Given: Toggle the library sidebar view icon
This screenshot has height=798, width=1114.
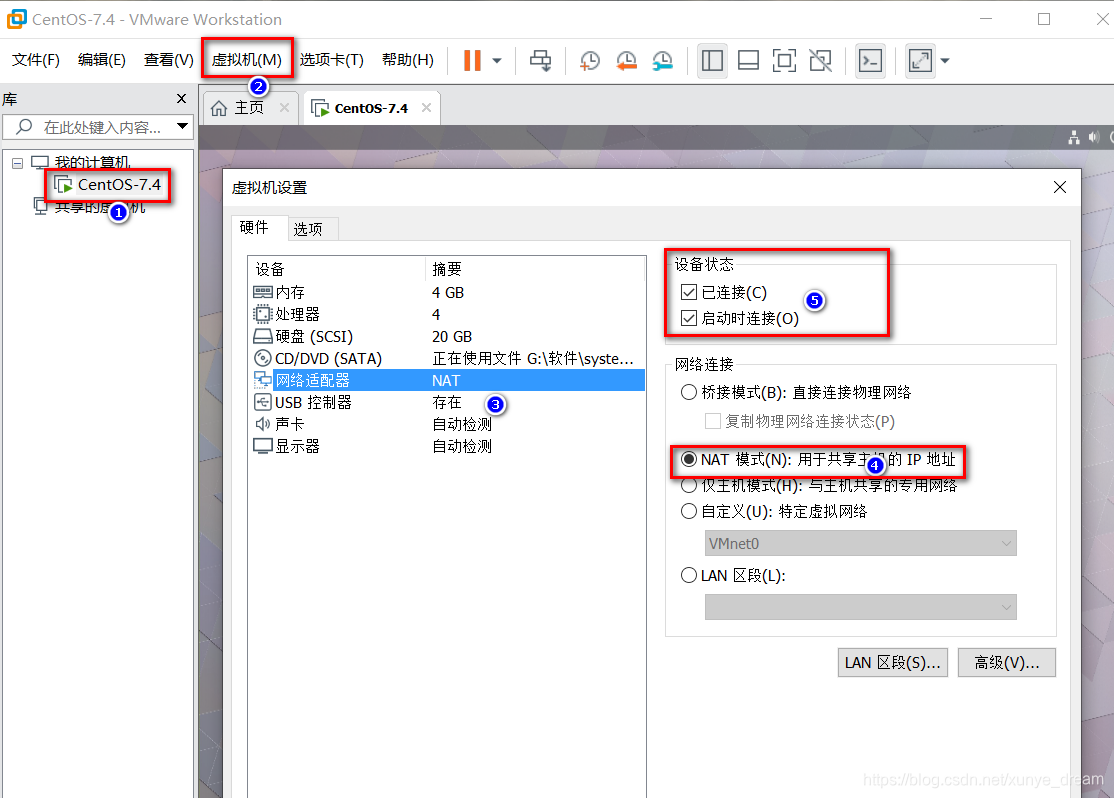Looking at the screenshot, I should click(x=712, y=60).
